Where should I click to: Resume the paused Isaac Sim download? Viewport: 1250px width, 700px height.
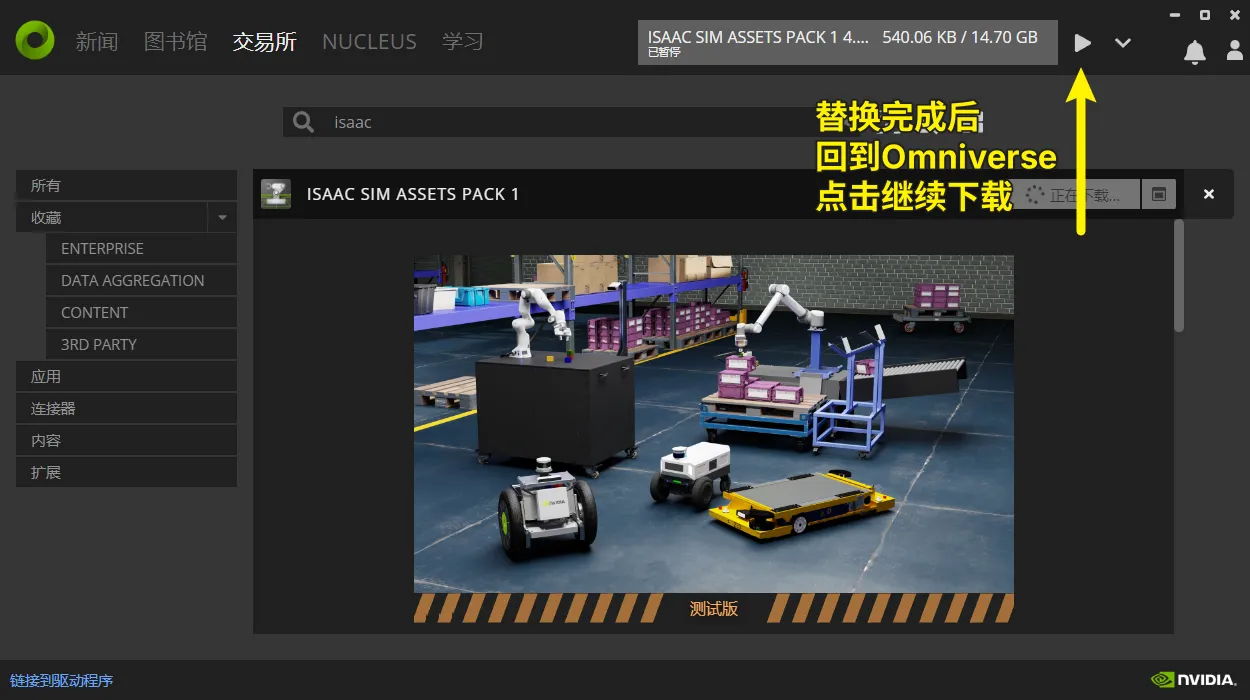tap(1082, 43)
